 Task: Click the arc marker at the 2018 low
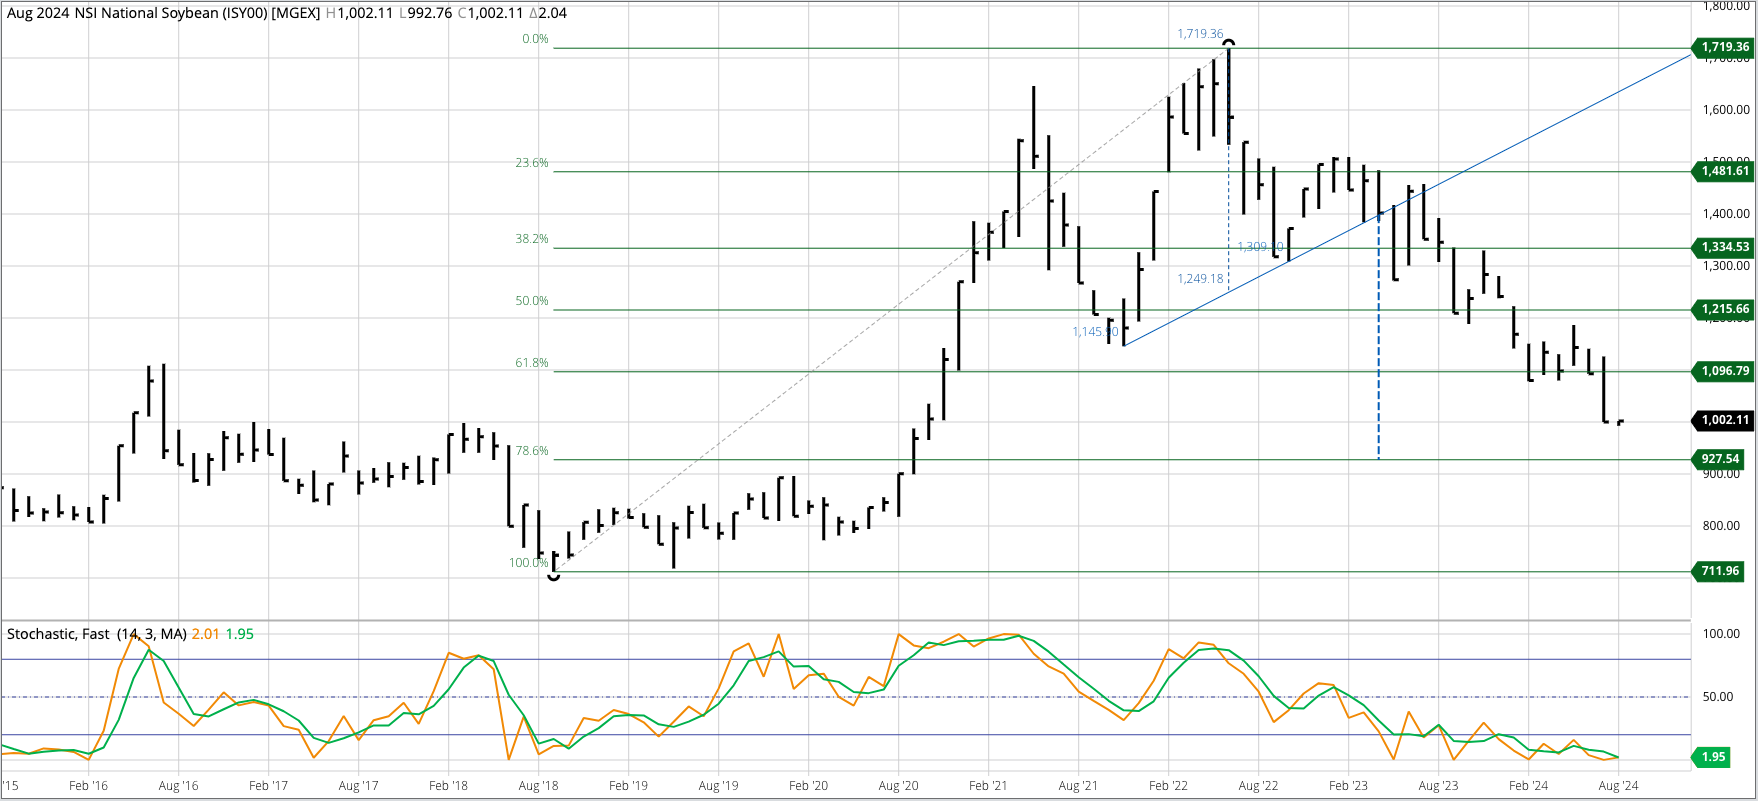[554, 576]
